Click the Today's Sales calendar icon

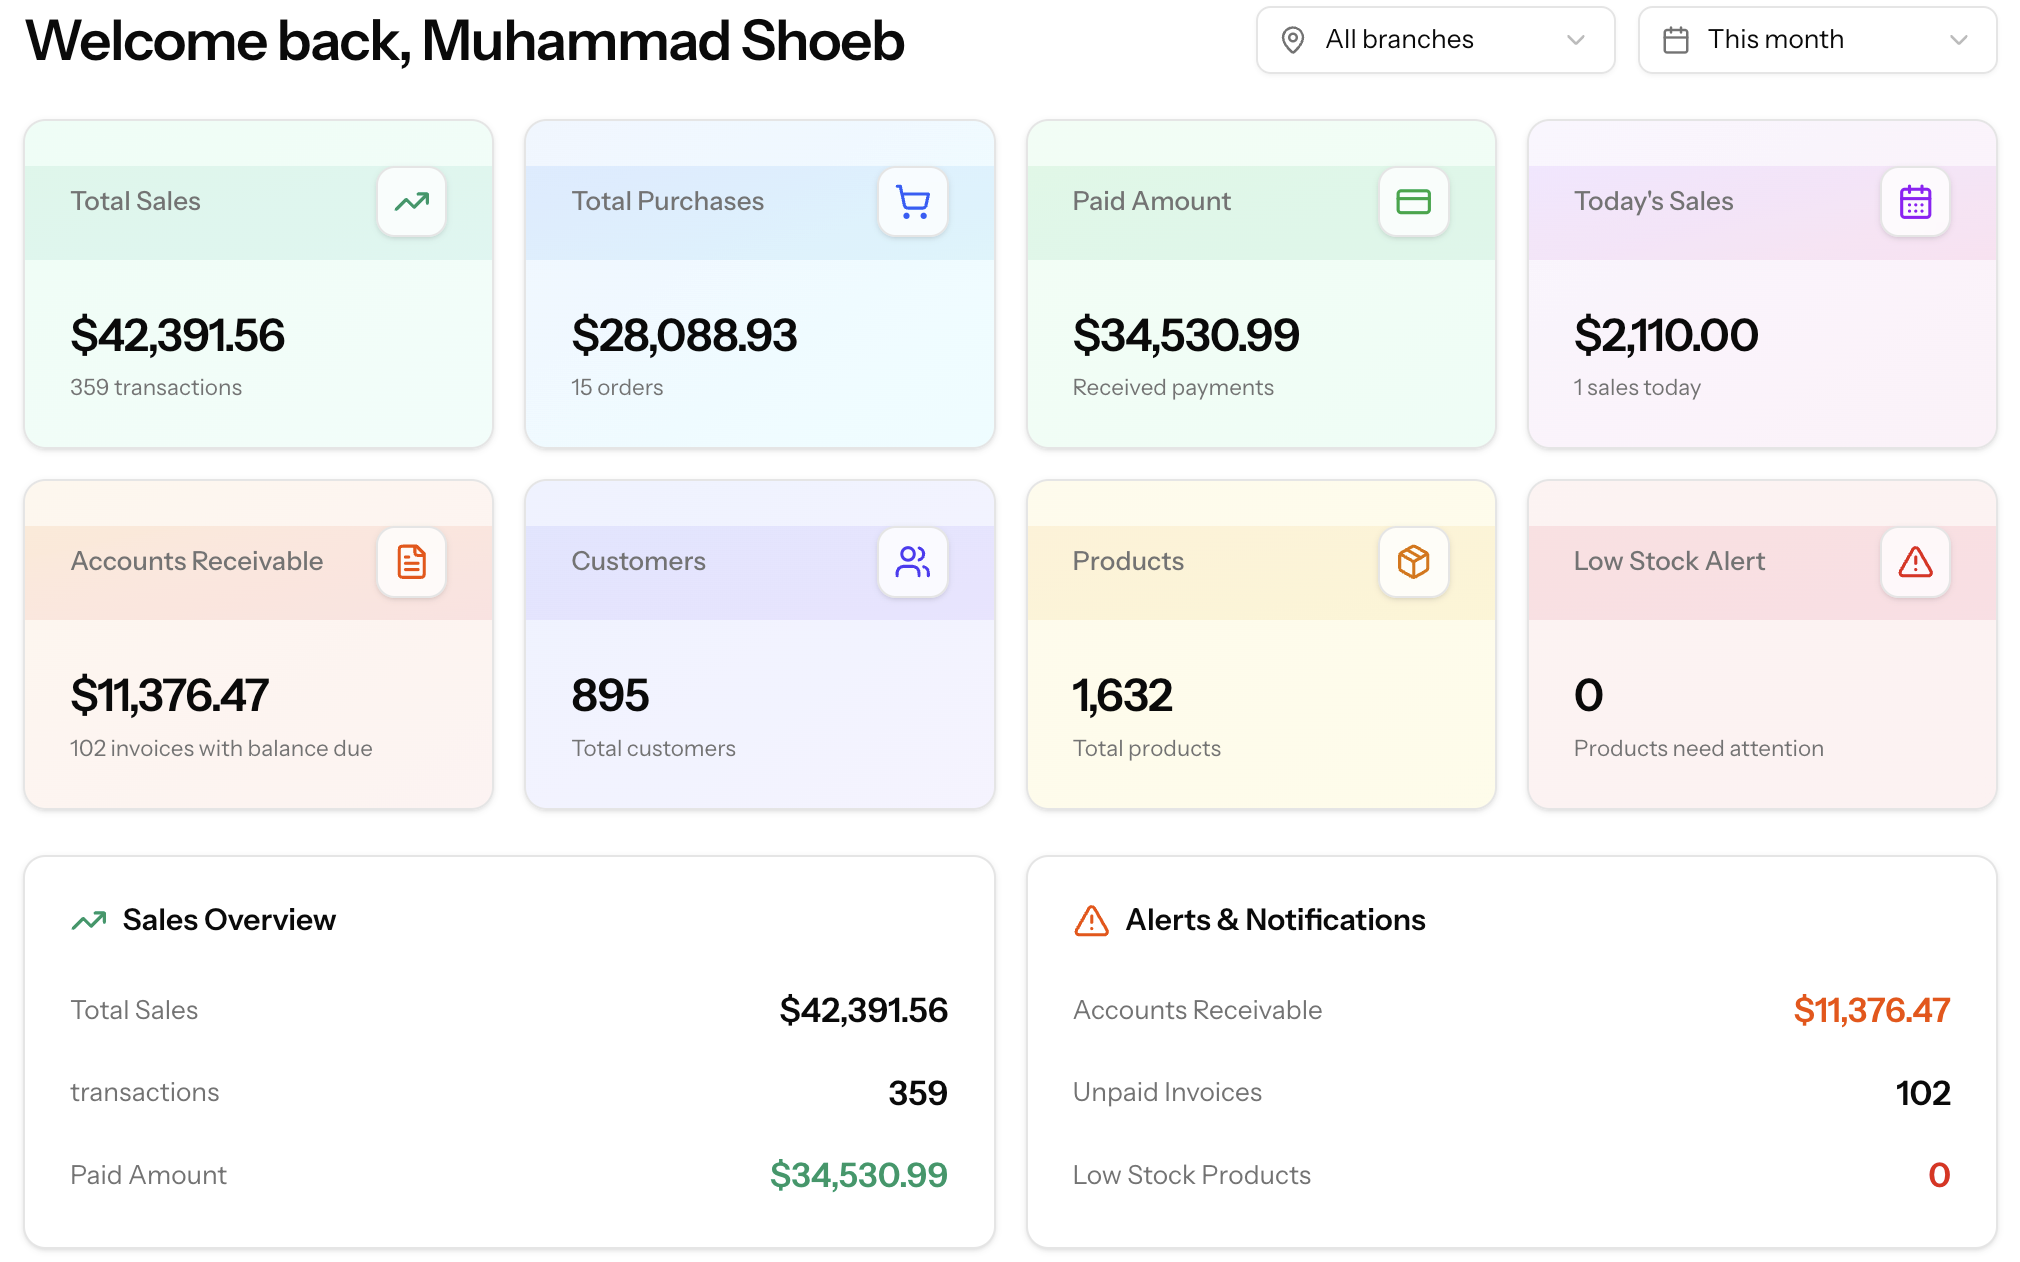(x=1915, y=202)
